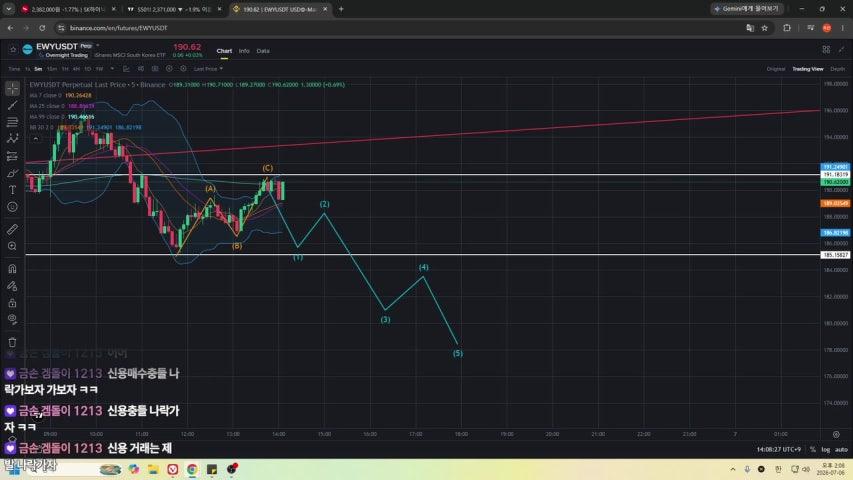The image size is (853, 480).
Task: Pick the text annotation tool
Action: (12, 190)
